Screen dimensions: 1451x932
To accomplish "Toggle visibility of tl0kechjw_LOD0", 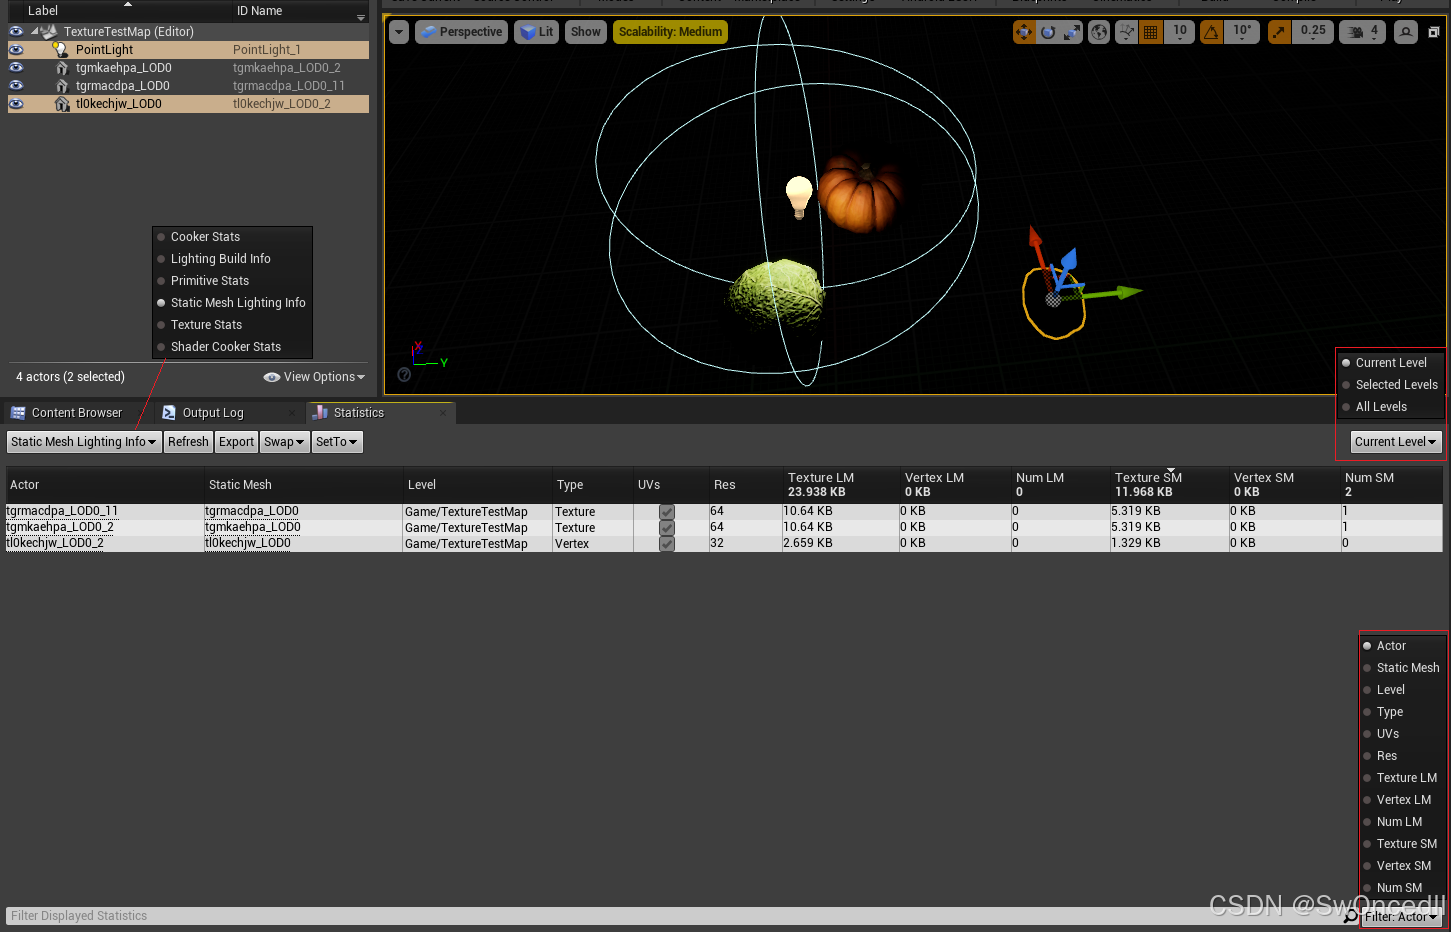I will point(16,103).
